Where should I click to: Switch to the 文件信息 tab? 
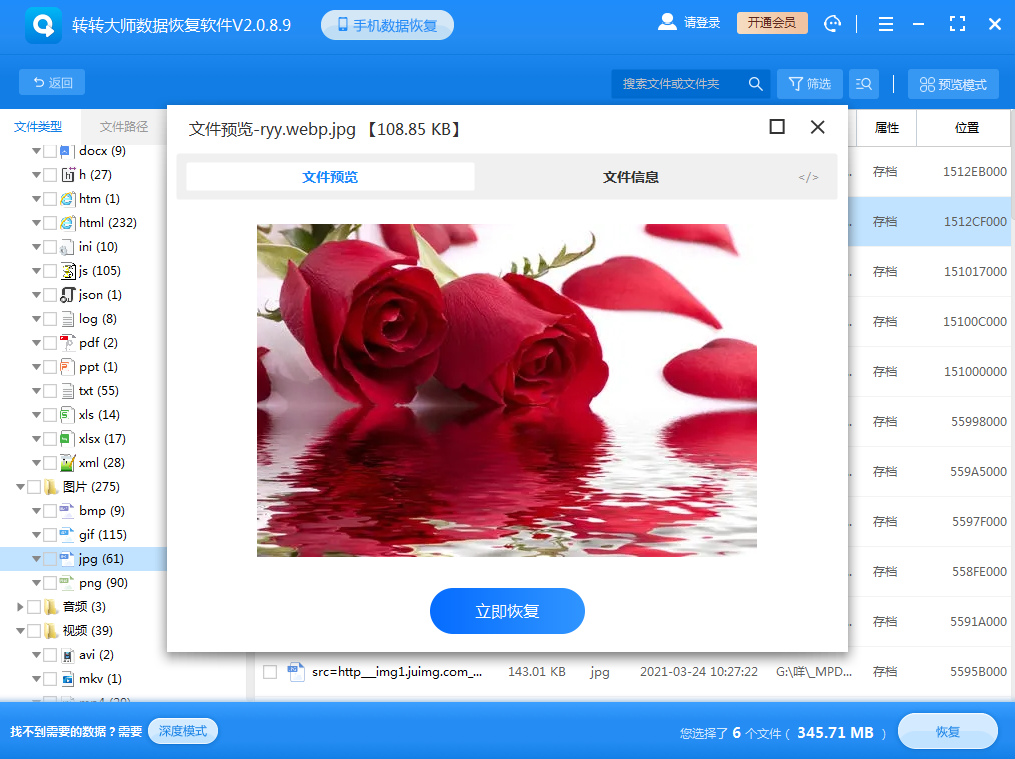[x=630, y=177]
